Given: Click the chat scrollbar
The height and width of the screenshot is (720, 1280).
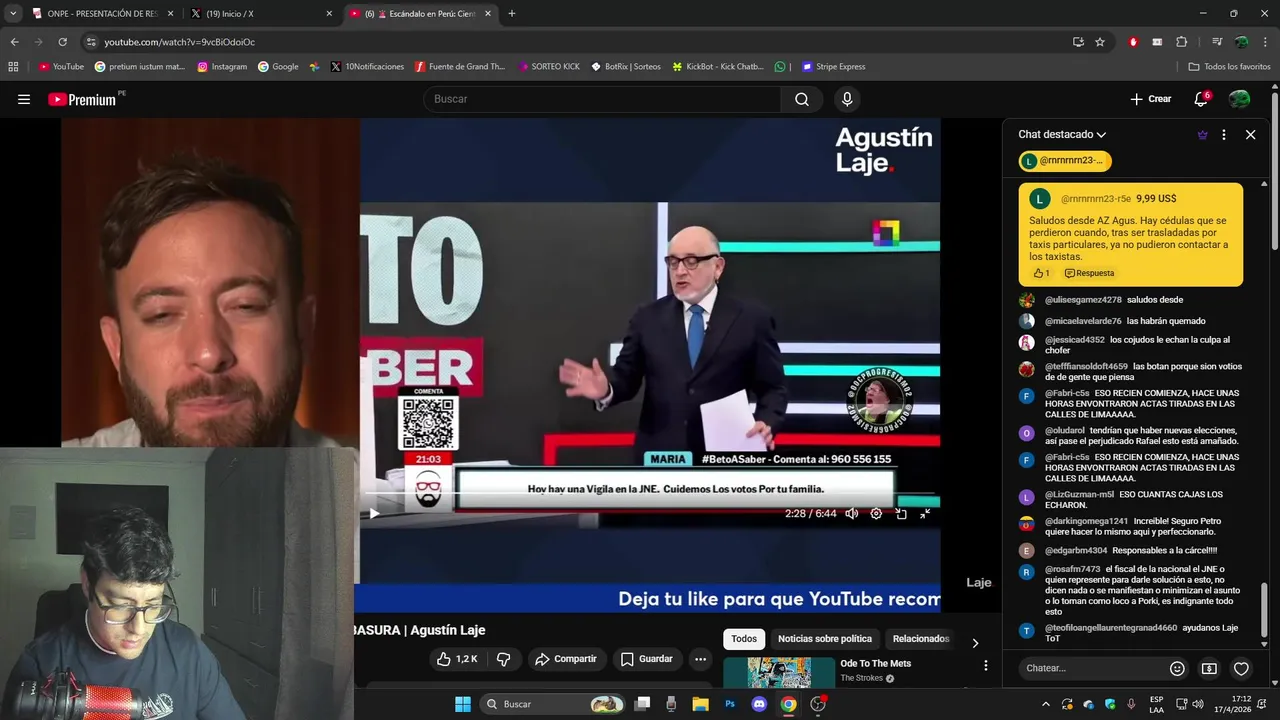Looking at the screenshot, I should point(1264,608).
